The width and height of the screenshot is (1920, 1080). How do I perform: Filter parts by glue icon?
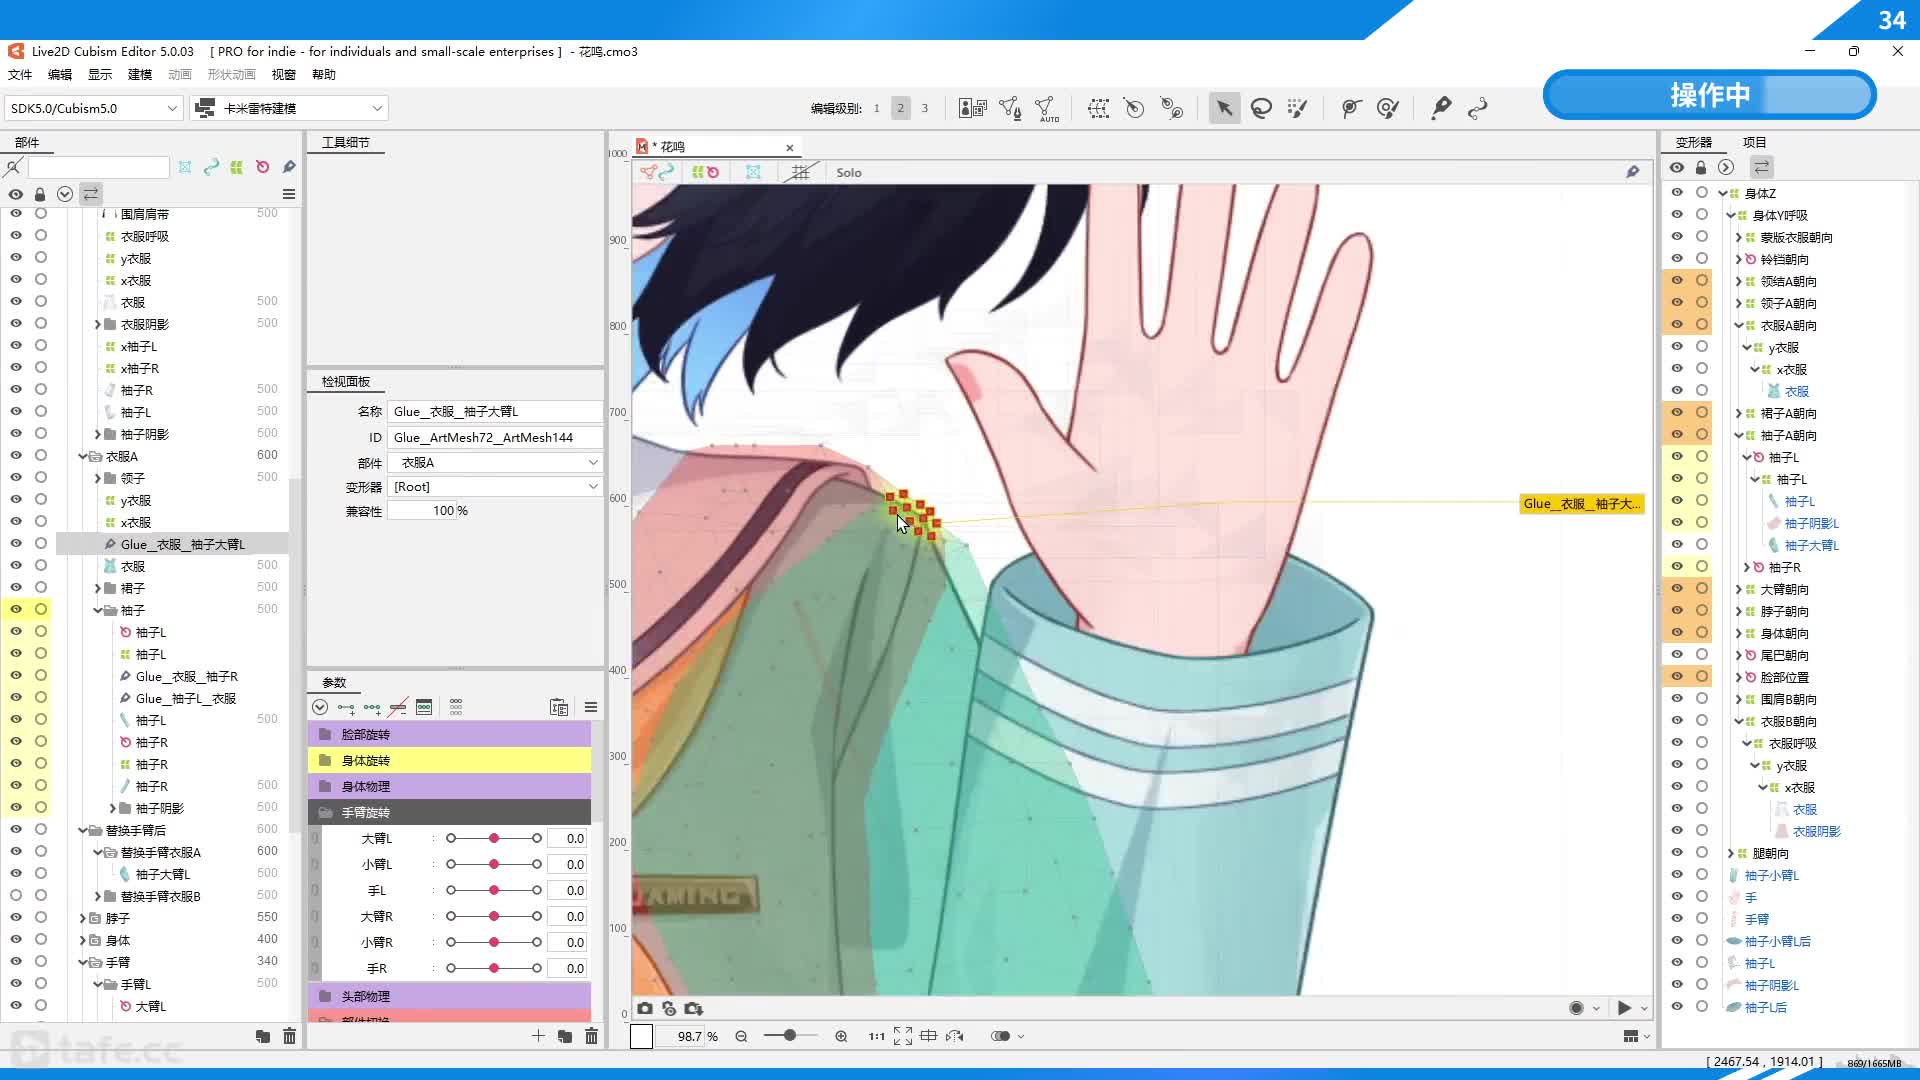pos(289,167)
